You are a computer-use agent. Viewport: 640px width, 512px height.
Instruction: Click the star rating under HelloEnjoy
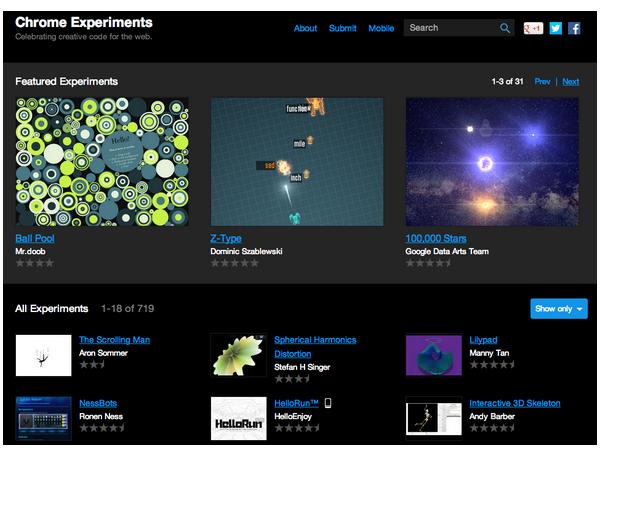tap(297, 428)
